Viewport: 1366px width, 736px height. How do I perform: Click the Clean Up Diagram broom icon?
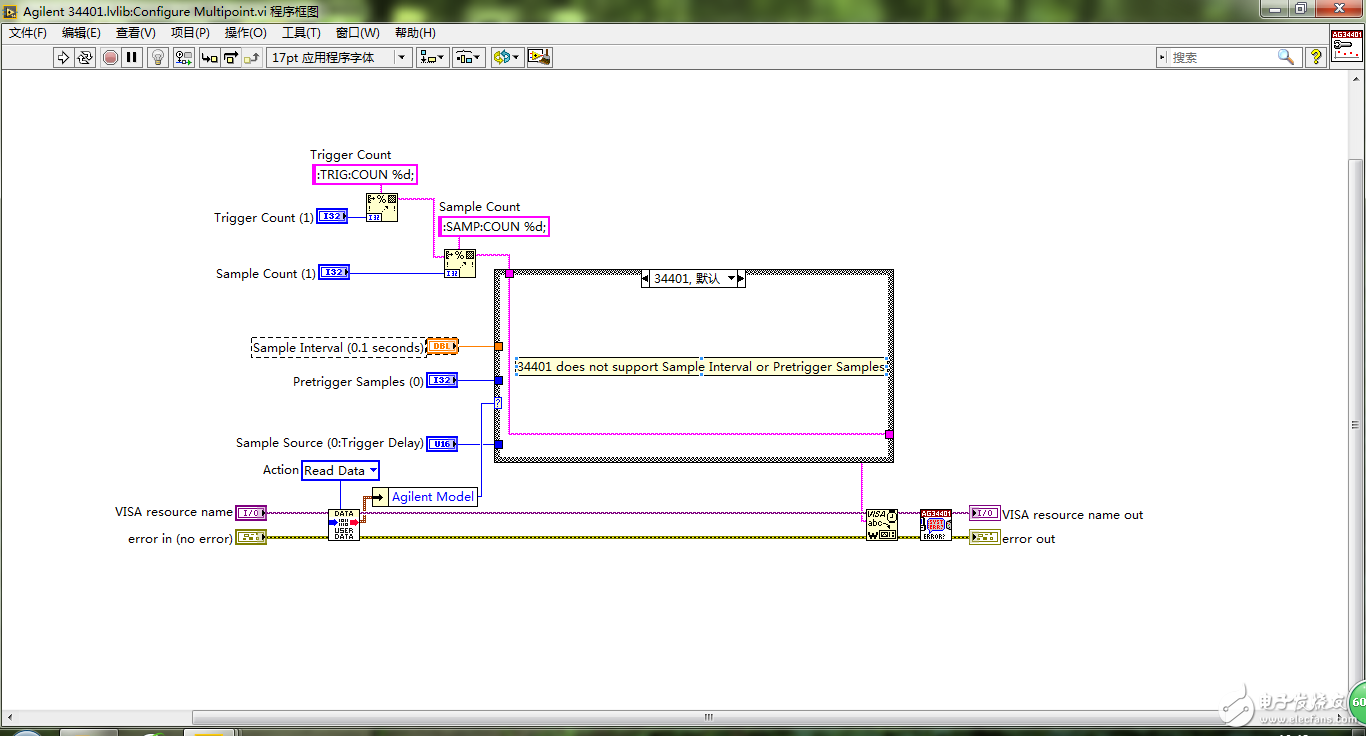pyautogui.click(x=539, y=58)
